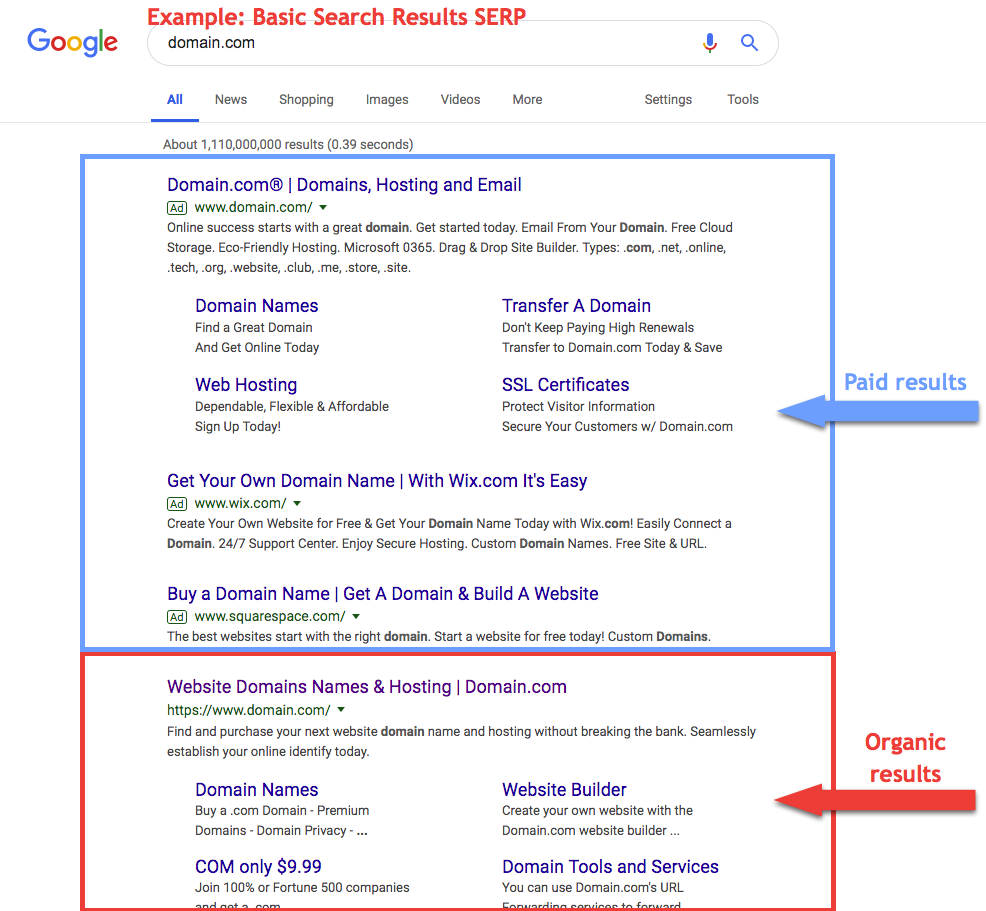Click 'Protect Visitor Information' text

point(579,407)
